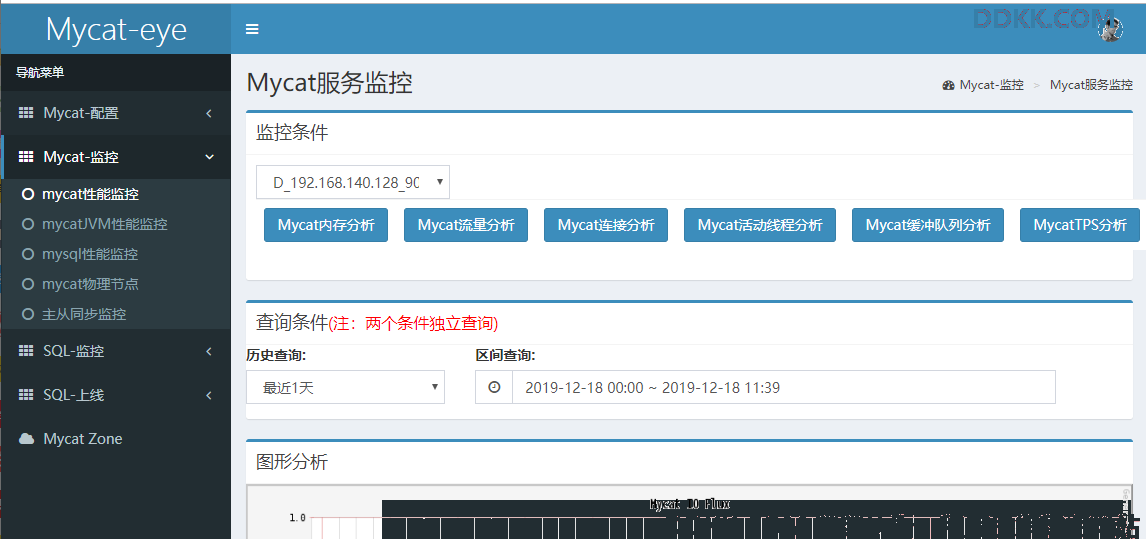The height and width of the screenshot is (539, 1146).
Task: Click the Mycat缓冲队列分析 button
Action: (x=928, y=225)
